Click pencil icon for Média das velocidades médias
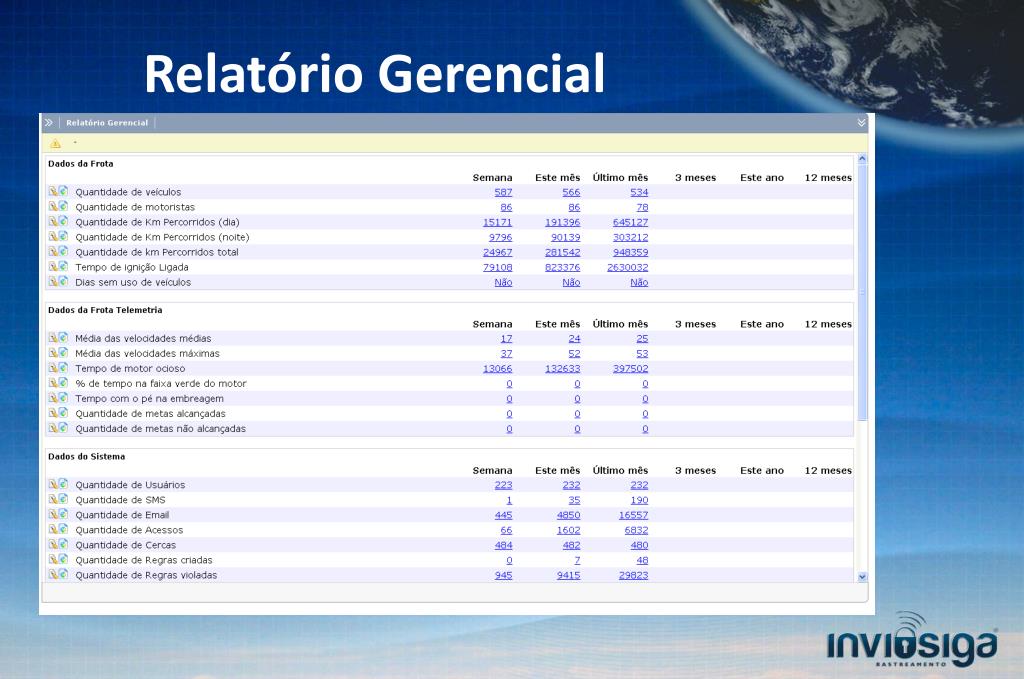The height and width of the screenshot is (679, 1024). [x=53, y=338]
